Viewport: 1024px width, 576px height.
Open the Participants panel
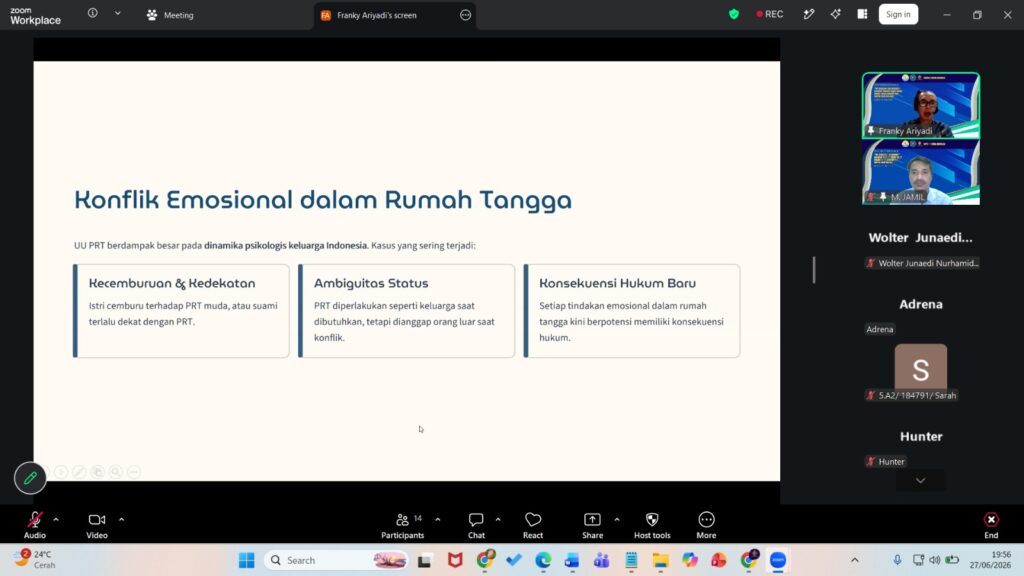click(402, 524)
